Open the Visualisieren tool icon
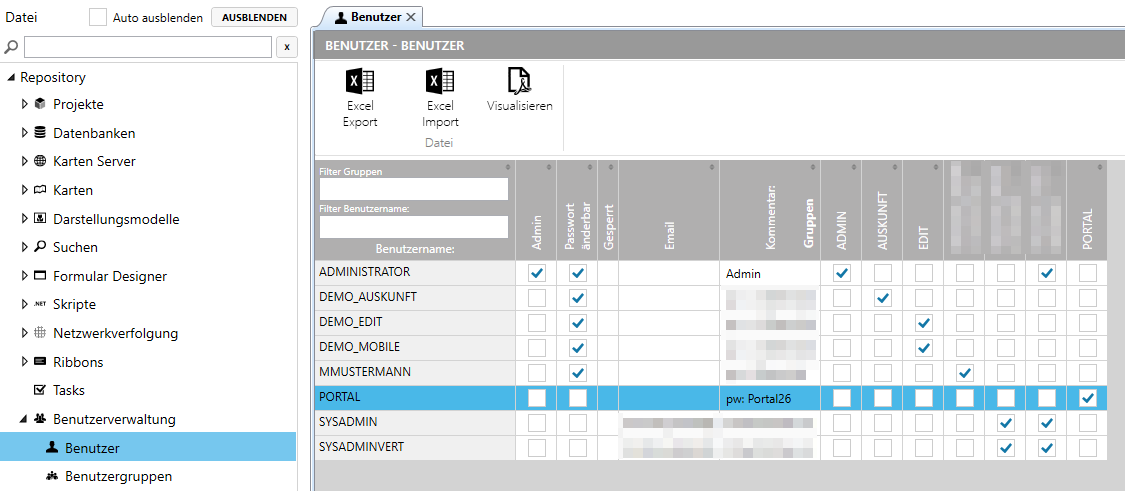This screenshot has height=491, width=1125. pos(519,80)
